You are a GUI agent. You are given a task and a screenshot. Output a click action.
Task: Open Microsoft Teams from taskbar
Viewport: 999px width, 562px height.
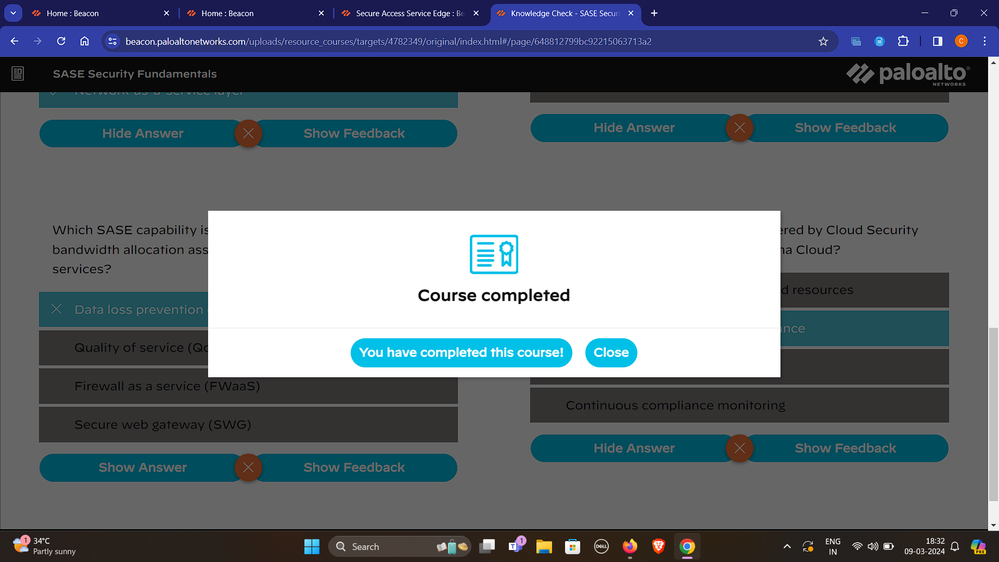click(516, 546)
